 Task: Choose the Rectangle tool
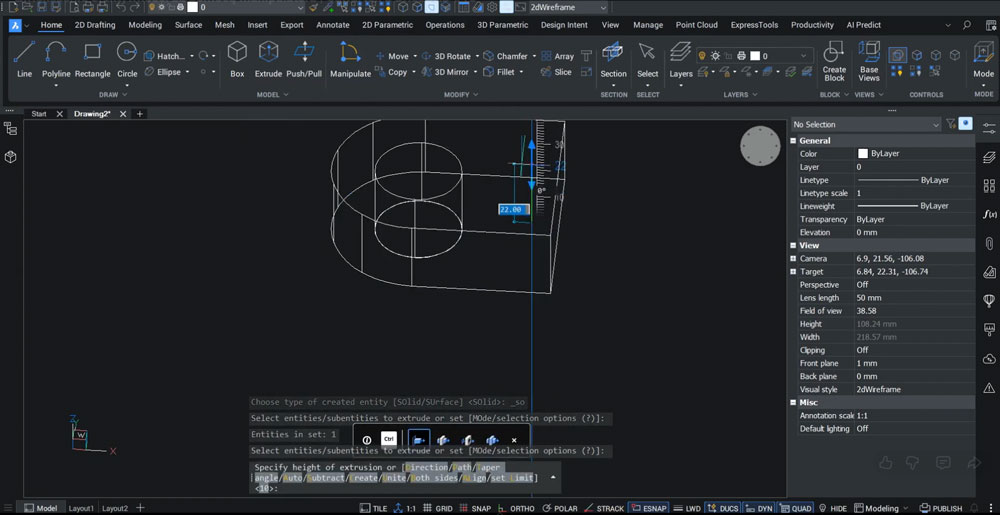92,59
